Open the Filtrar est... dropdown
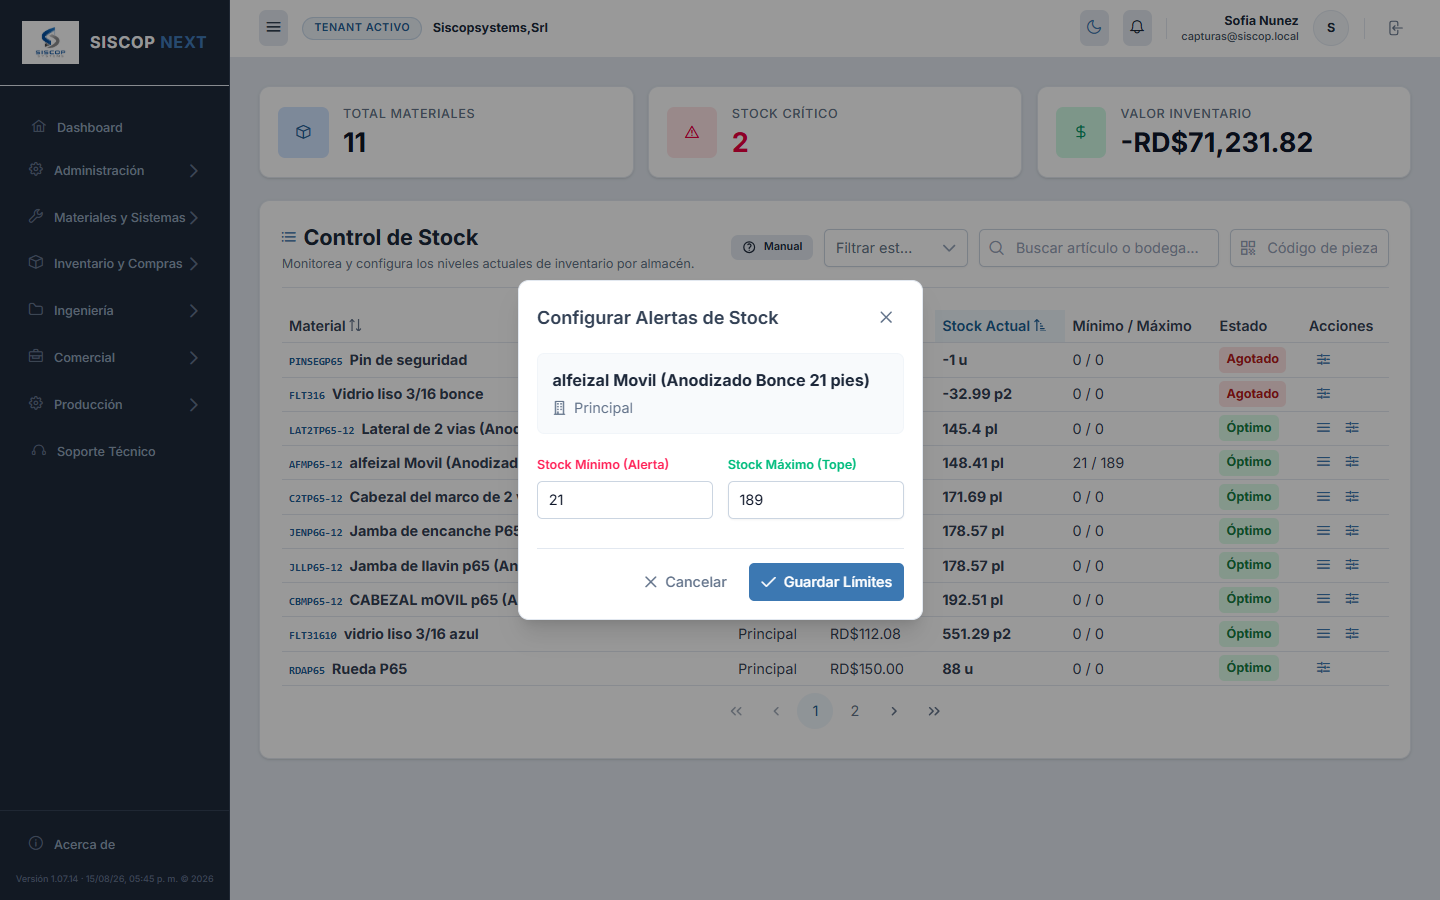1440x900 pixels. 896,248
